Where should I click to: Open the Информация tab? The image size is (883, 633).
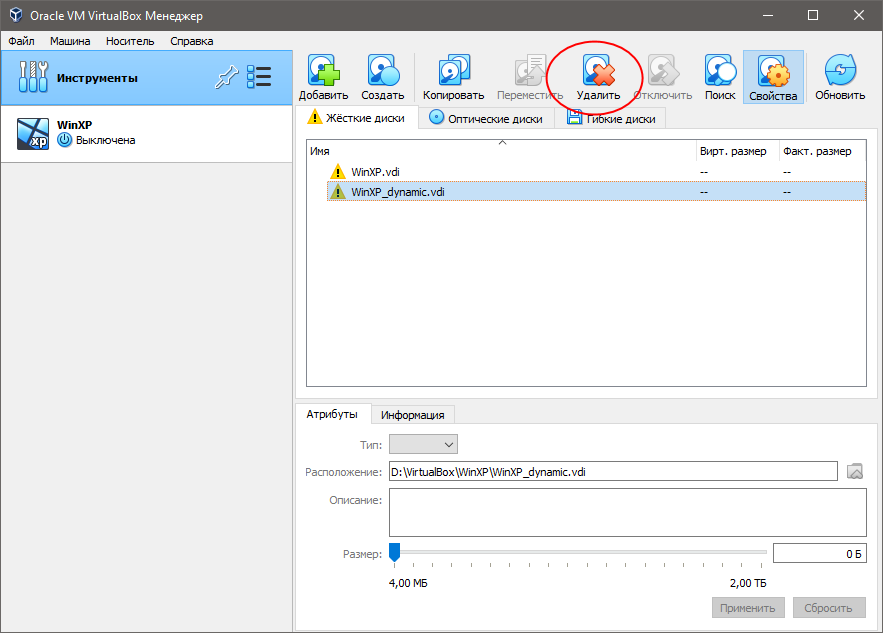point(413,415)
